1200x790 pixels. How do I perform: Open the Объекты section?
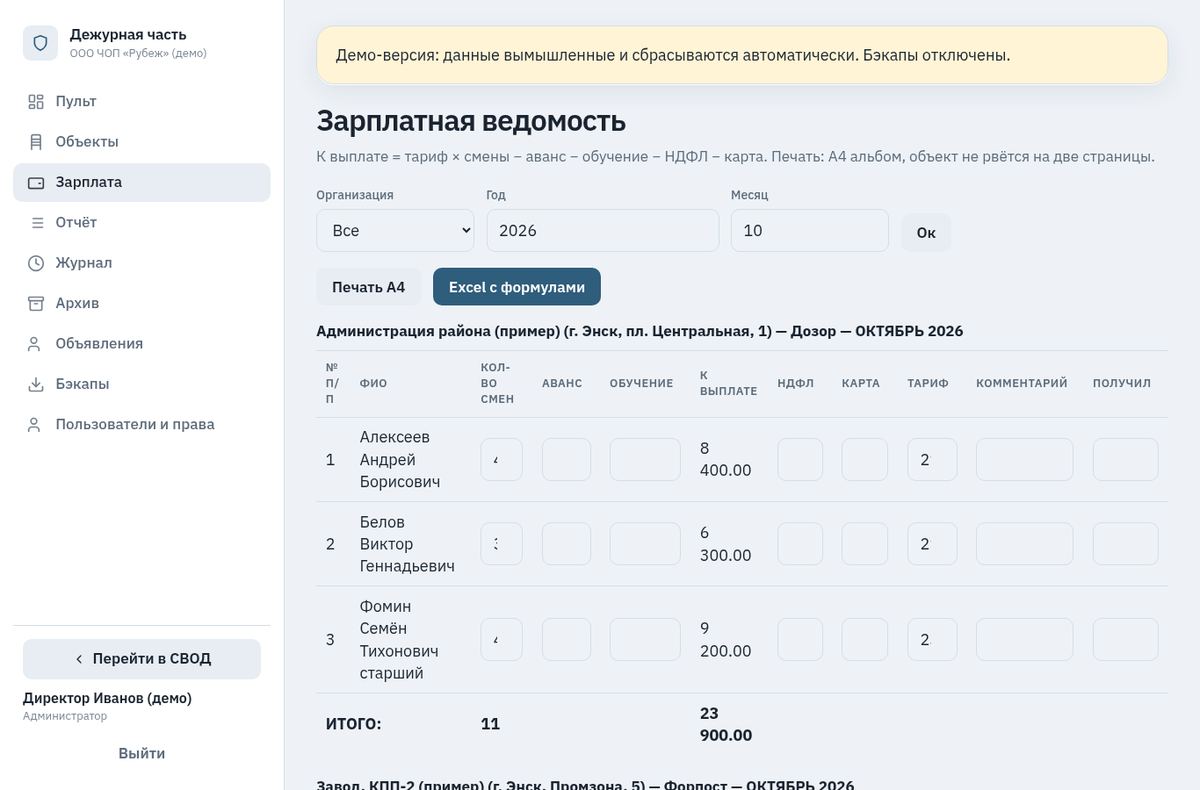(x=142, y=142)
